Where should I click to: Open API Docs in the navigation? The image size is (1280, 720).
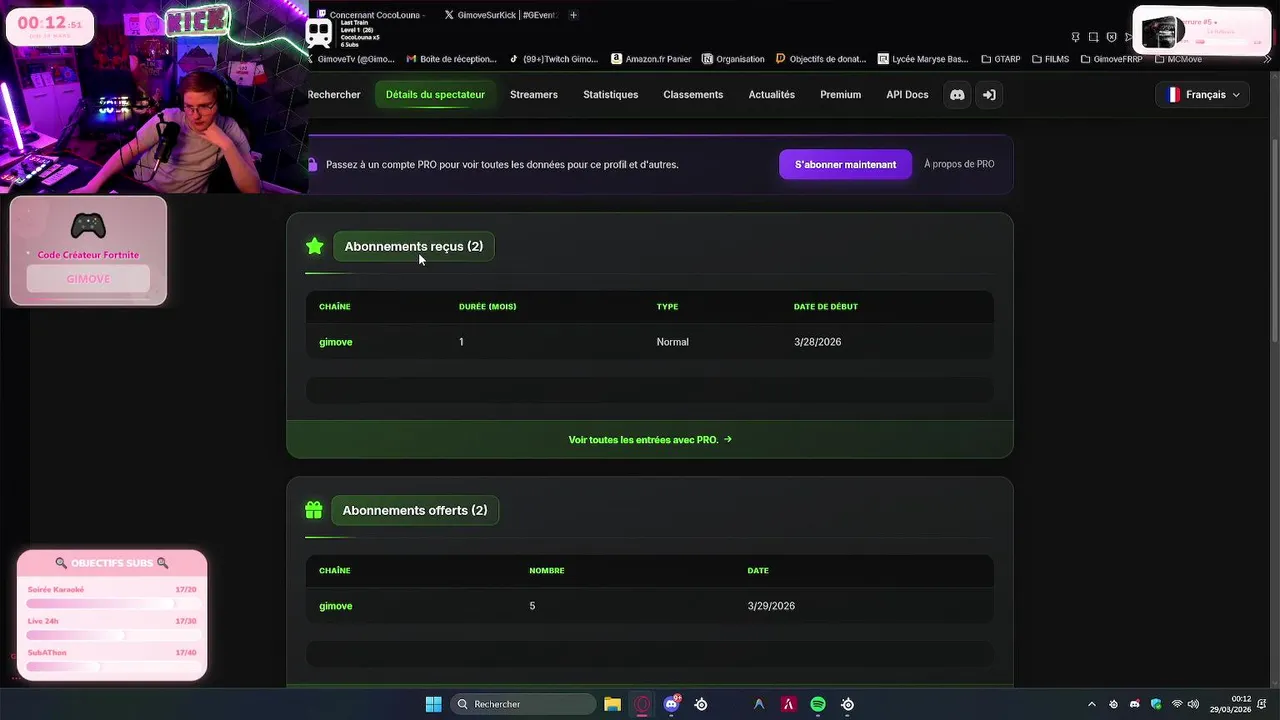click(x=907, y=95)
